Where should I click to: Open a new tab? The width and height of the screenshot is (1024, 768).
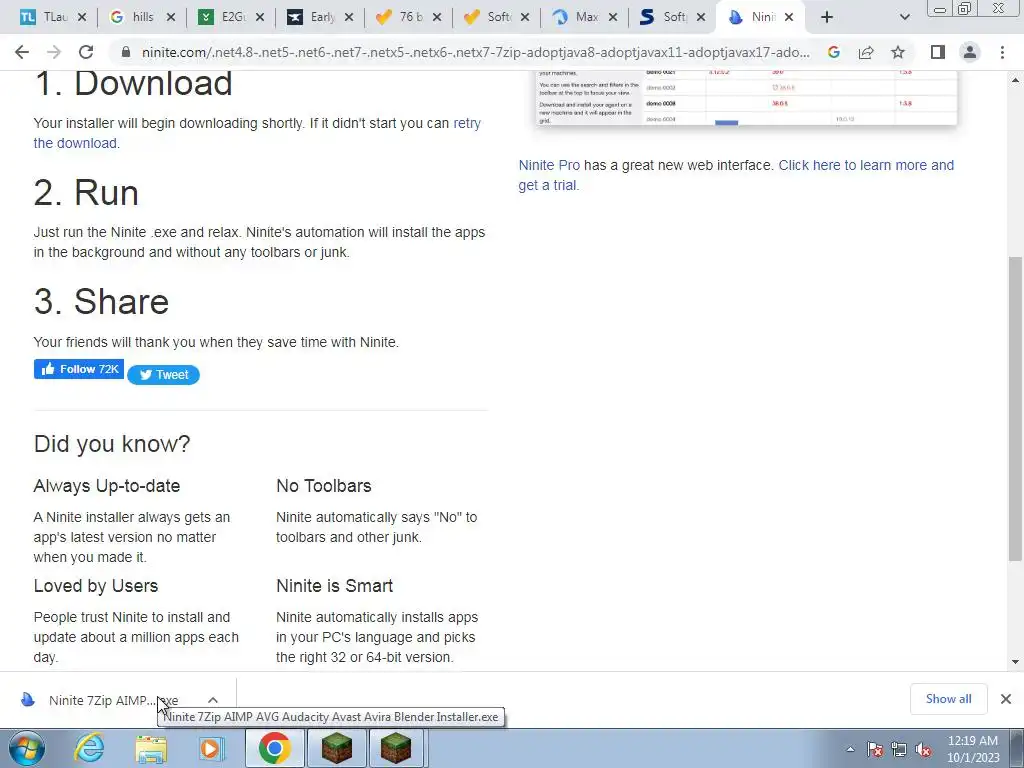(x=827, y=18)
